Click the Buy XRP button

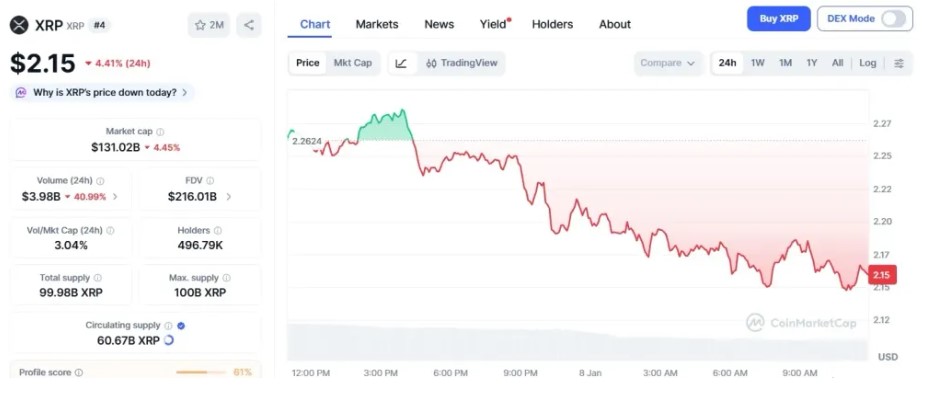778,18
